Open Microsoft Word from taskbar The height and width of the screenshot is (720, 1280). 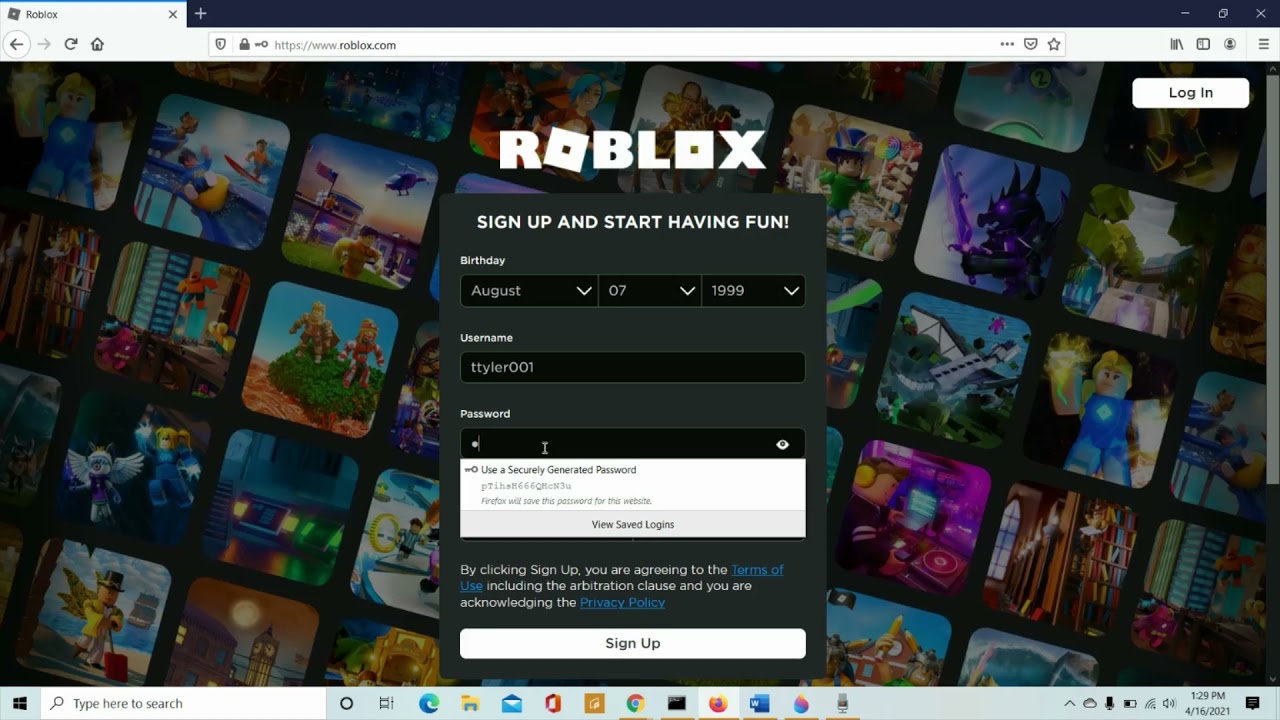(x=759, y=704)
